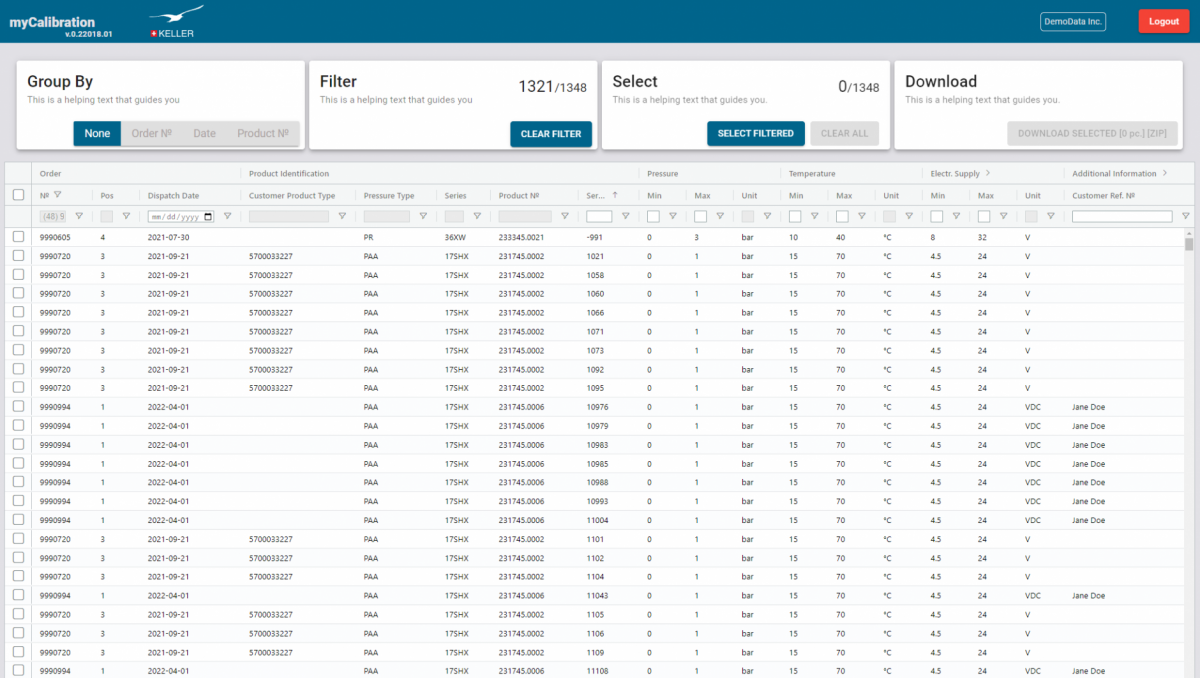Click the filter icon beside Order Nº header
This screenshot has height=678, width=1200.
[x=57, y=195]
